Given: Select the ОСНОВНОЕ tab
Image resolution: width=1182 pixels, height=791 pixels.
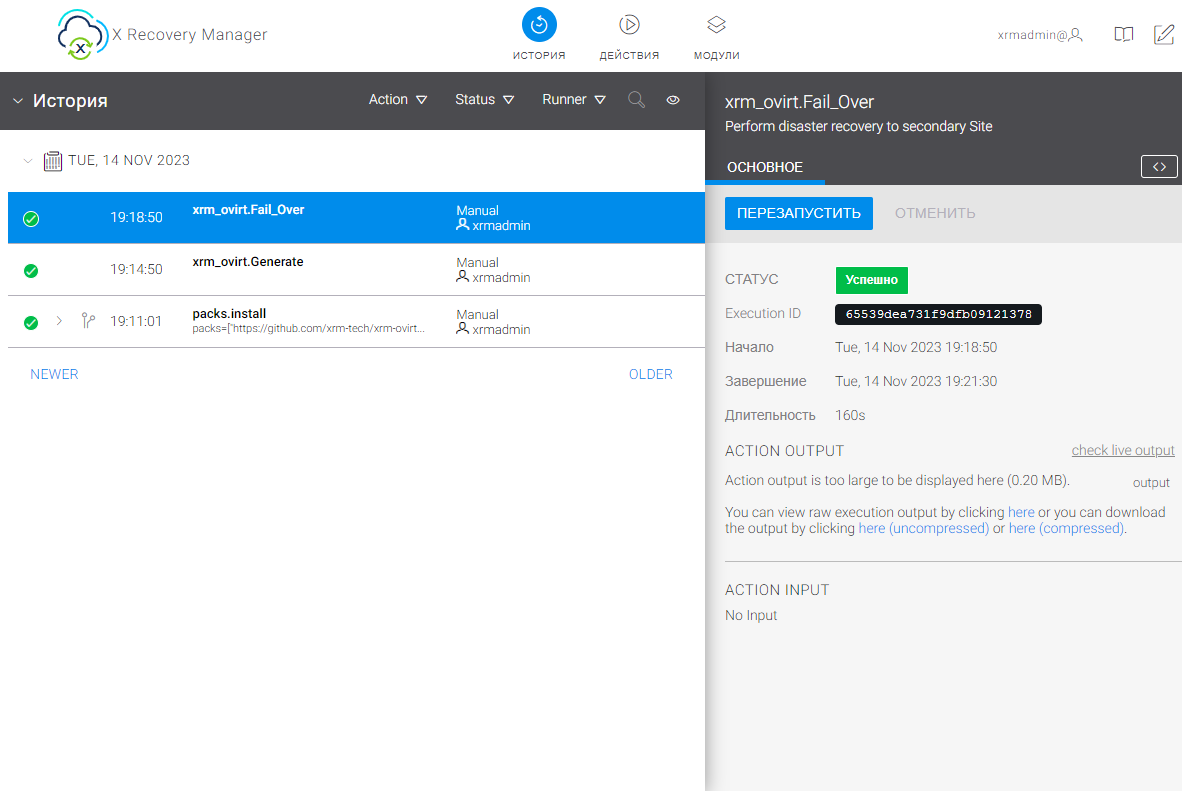Looking at the screenshot, I should point(764,167).
